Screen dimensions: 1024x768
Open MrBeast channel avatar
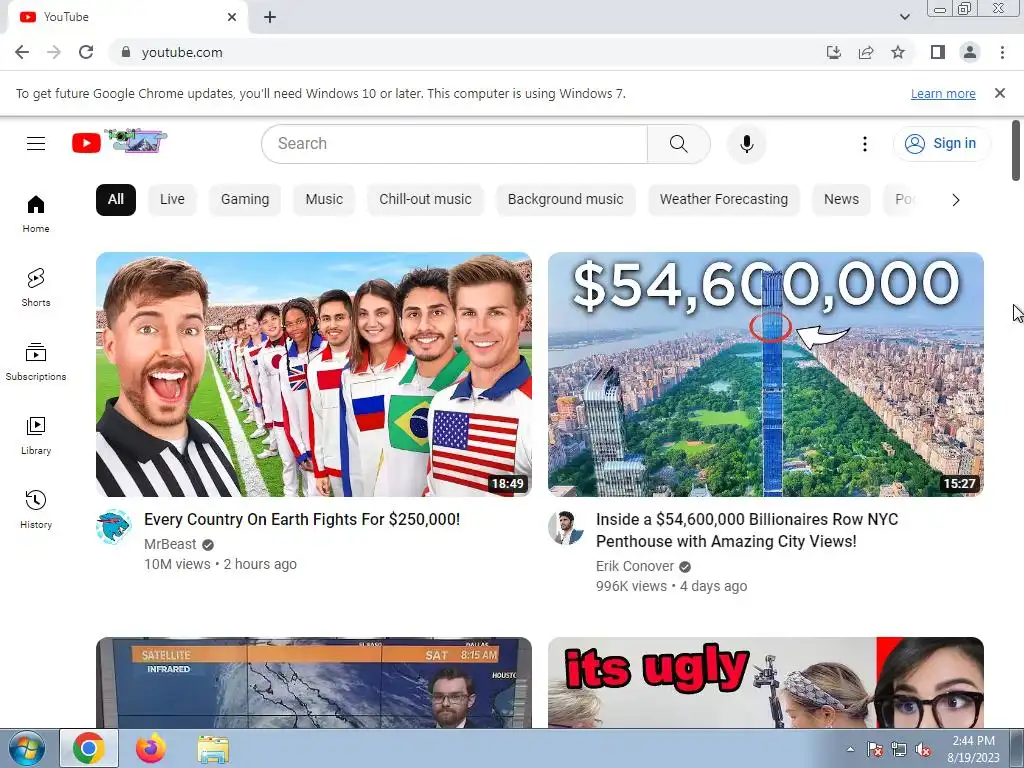[114, 526]
